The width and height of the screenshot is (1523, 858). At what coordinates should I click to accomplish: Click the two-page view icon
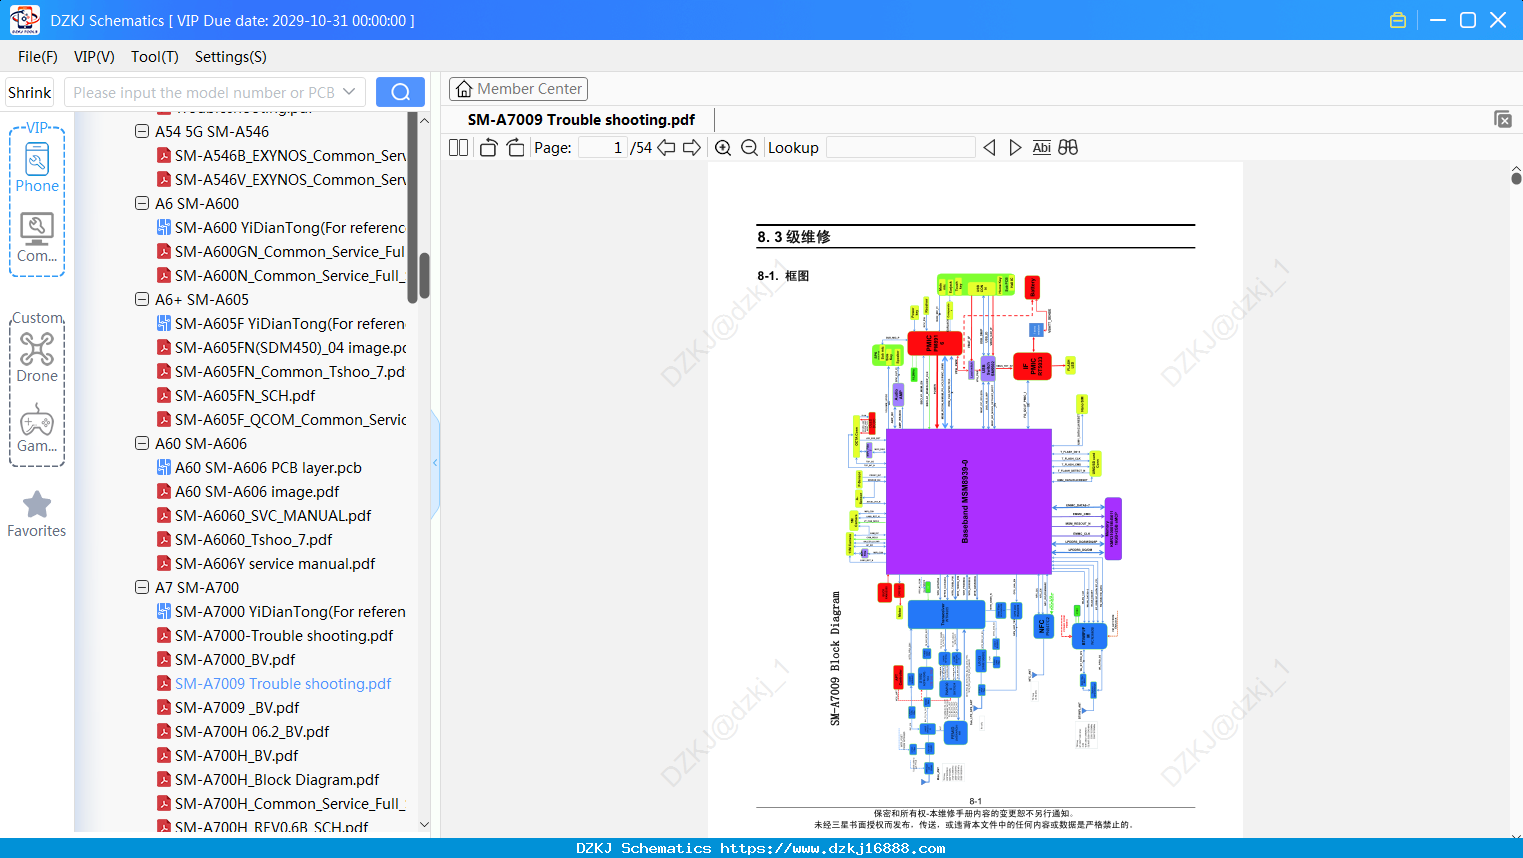pos(458,147)
